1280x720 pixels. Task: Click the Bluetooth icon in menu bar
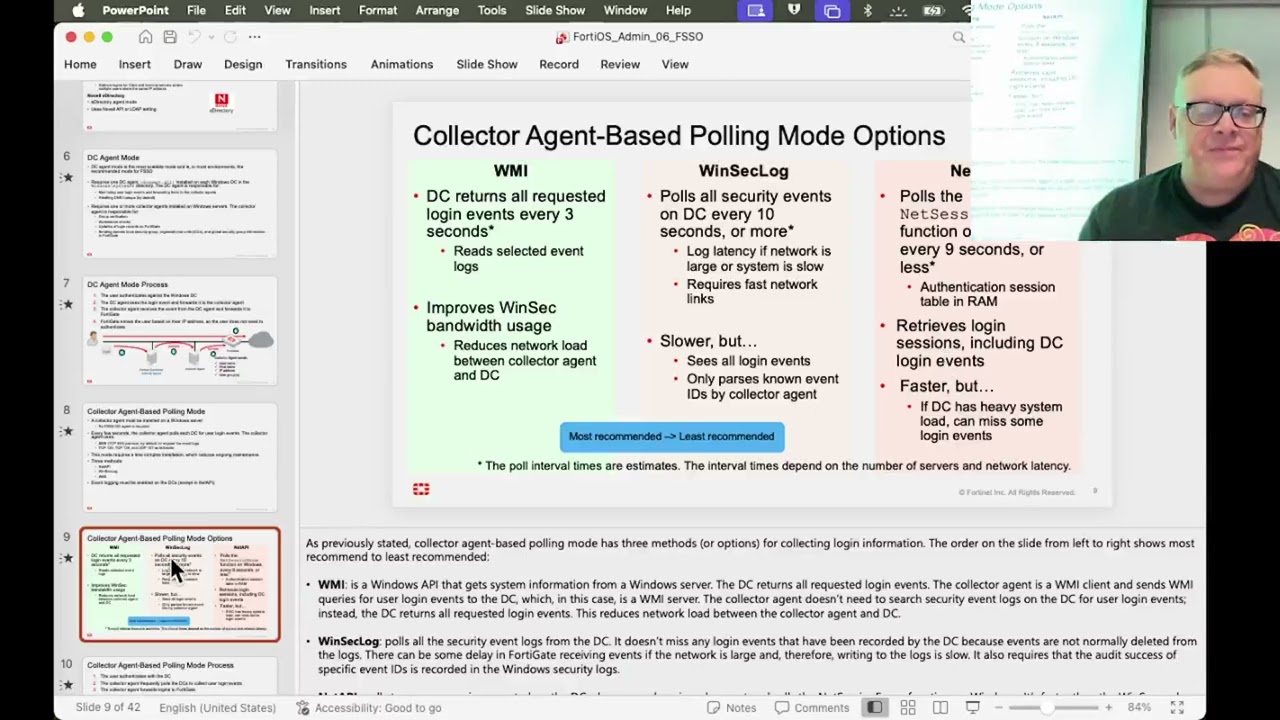click(867, 10)
